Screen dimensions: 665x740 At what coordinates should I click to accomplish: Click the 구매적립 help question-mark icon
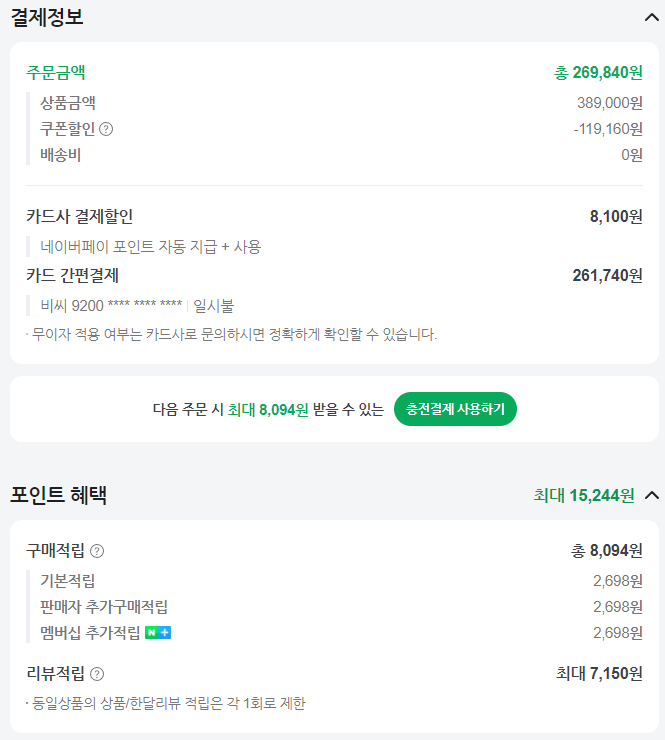click(x=97, y=551)
